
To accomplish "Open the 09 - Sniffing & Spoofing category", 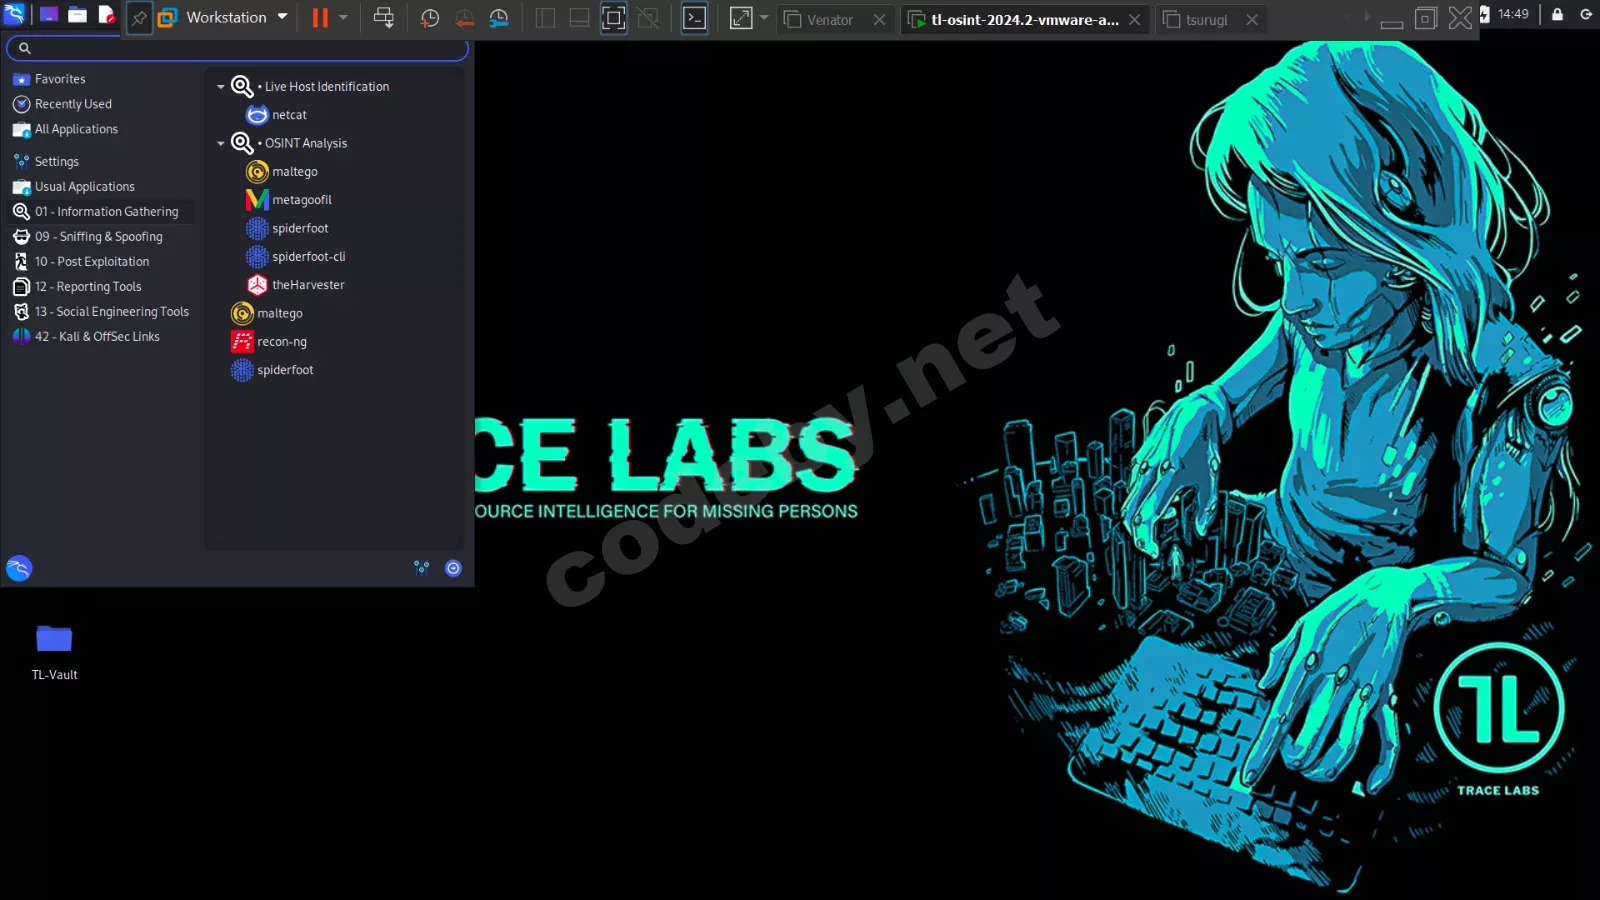I will [99, 236].
